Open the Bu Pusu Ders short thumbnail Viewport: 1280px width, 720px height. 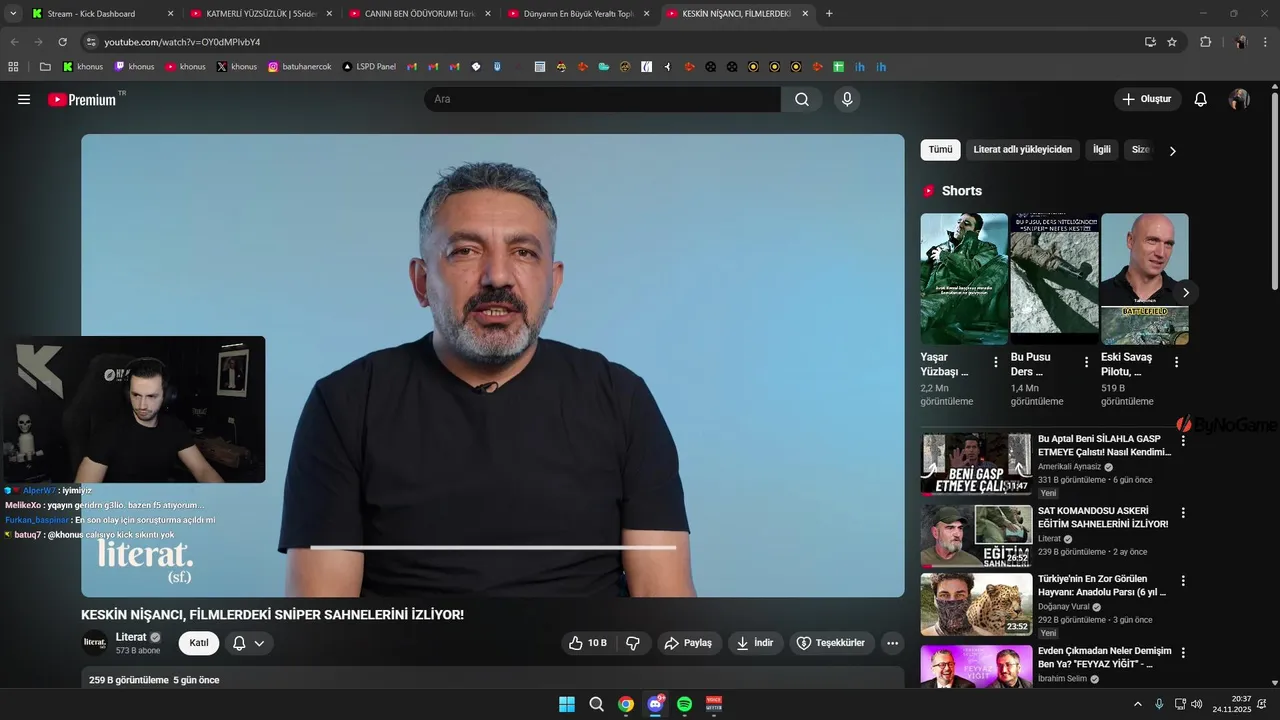pos(1054,279)
